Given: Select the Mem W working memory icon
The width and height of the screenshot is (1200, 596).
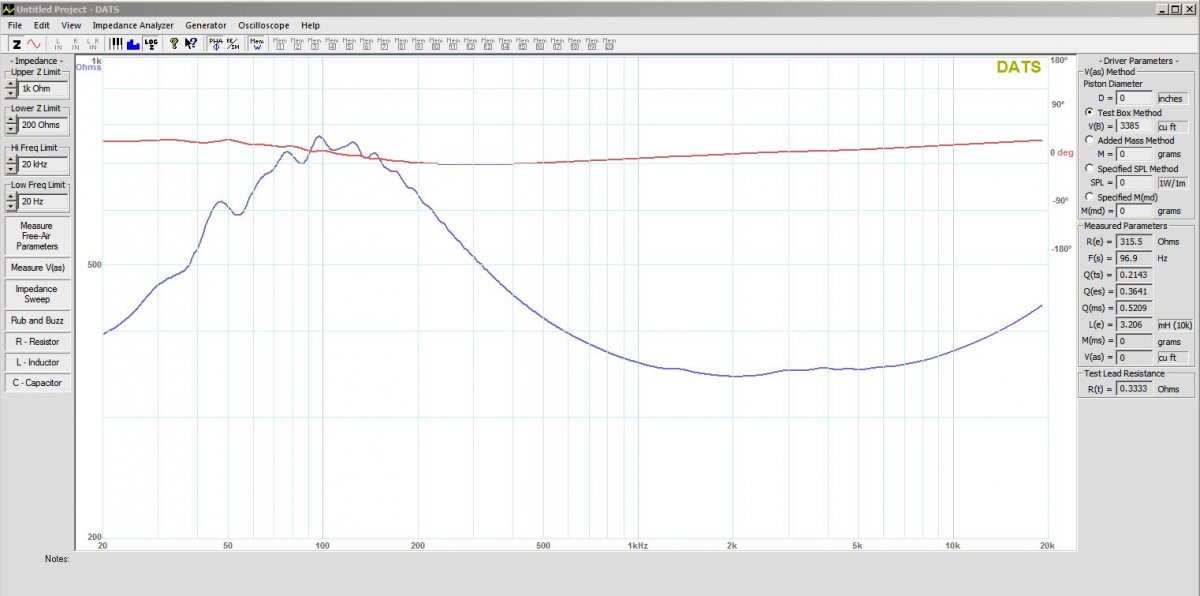Looking at the screenshot, I should point(256,44).
